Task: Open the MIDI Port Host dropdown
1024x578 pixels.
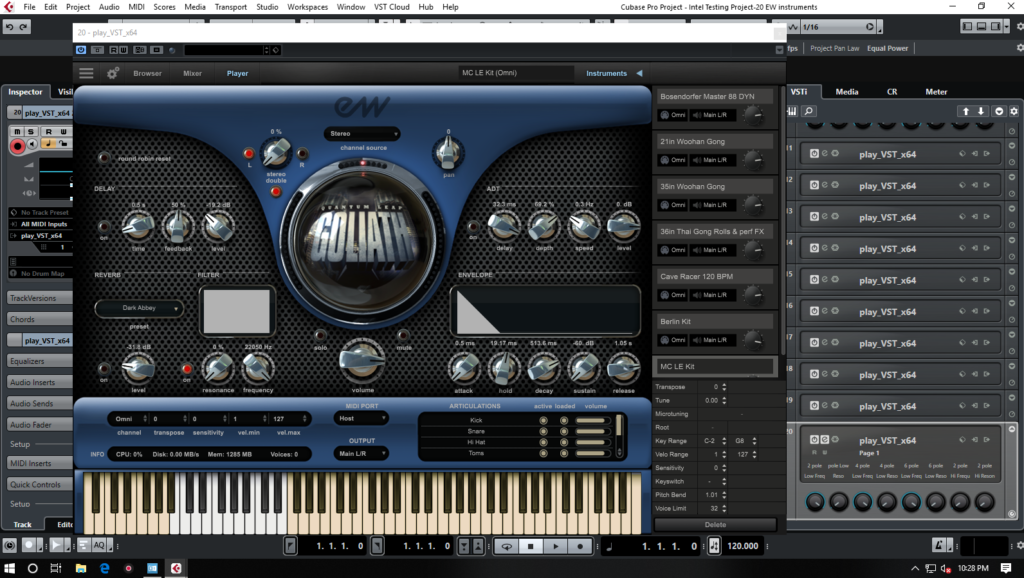Action: tap(362, 418)
